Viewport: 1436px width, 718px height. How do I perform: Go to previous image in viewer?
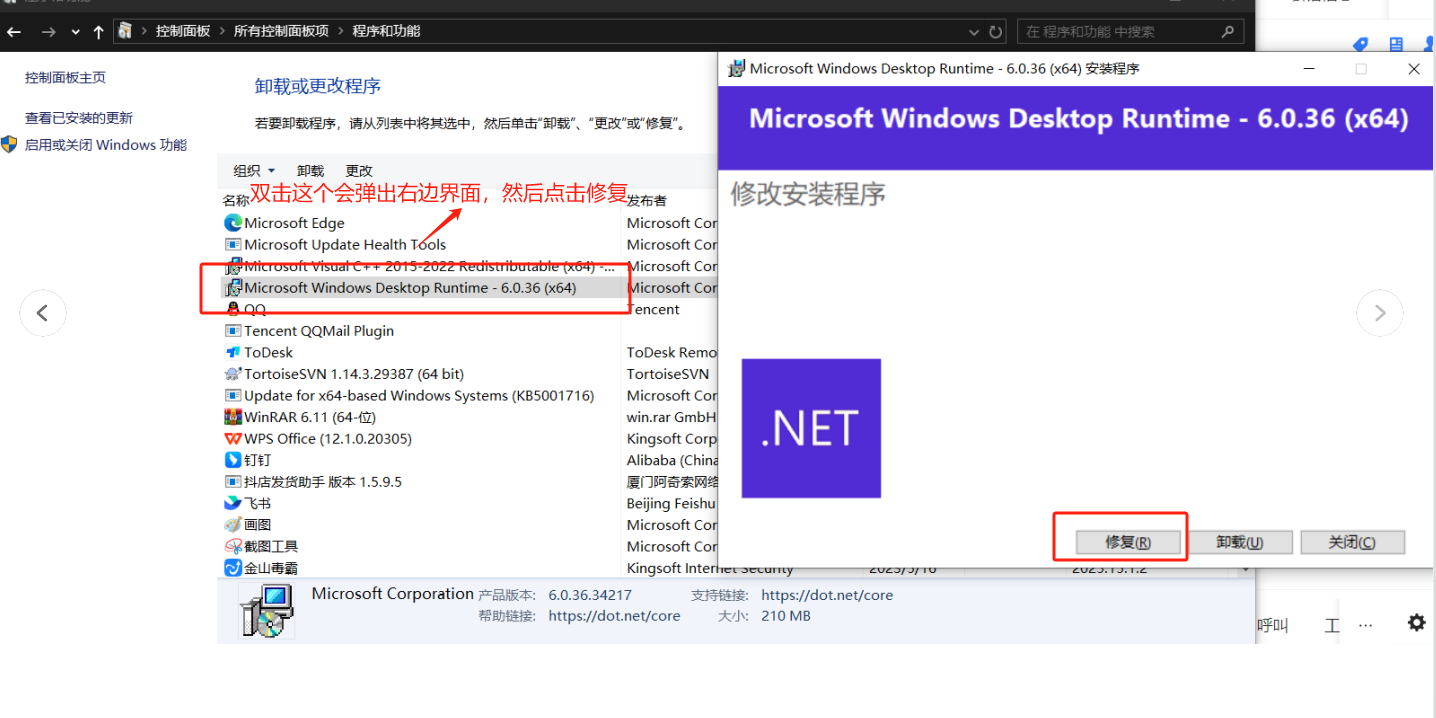43,313
